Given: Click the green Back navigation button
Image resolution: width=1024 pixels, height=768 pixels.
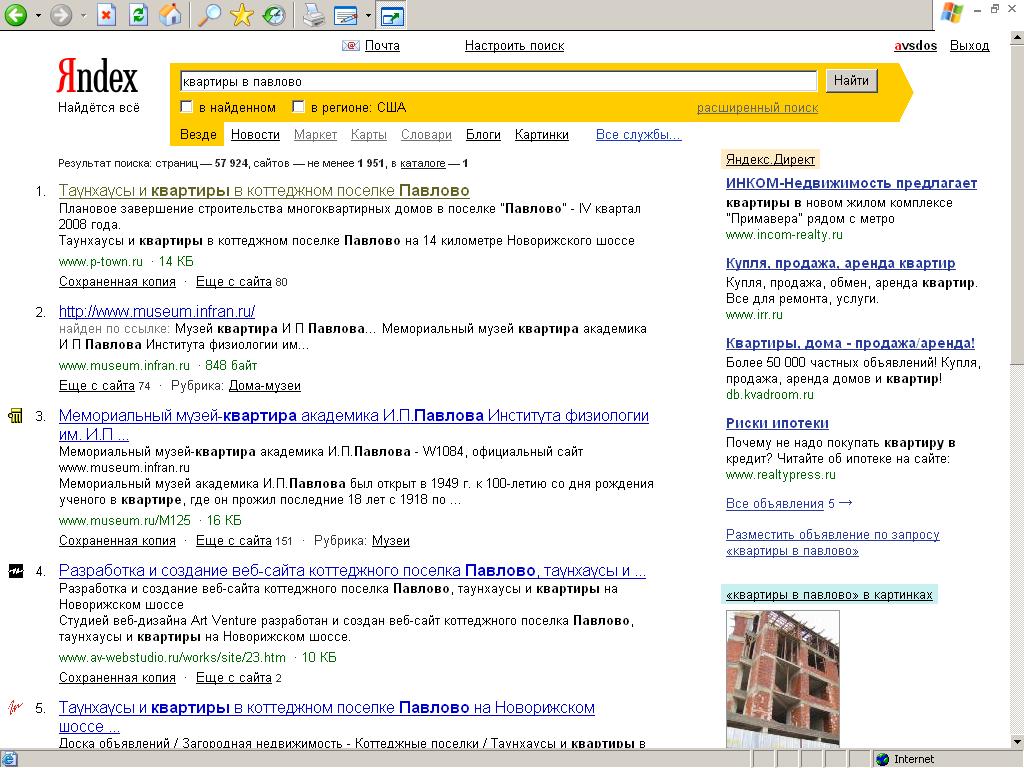Looking at the screenshot, I should tap(16, 14).
